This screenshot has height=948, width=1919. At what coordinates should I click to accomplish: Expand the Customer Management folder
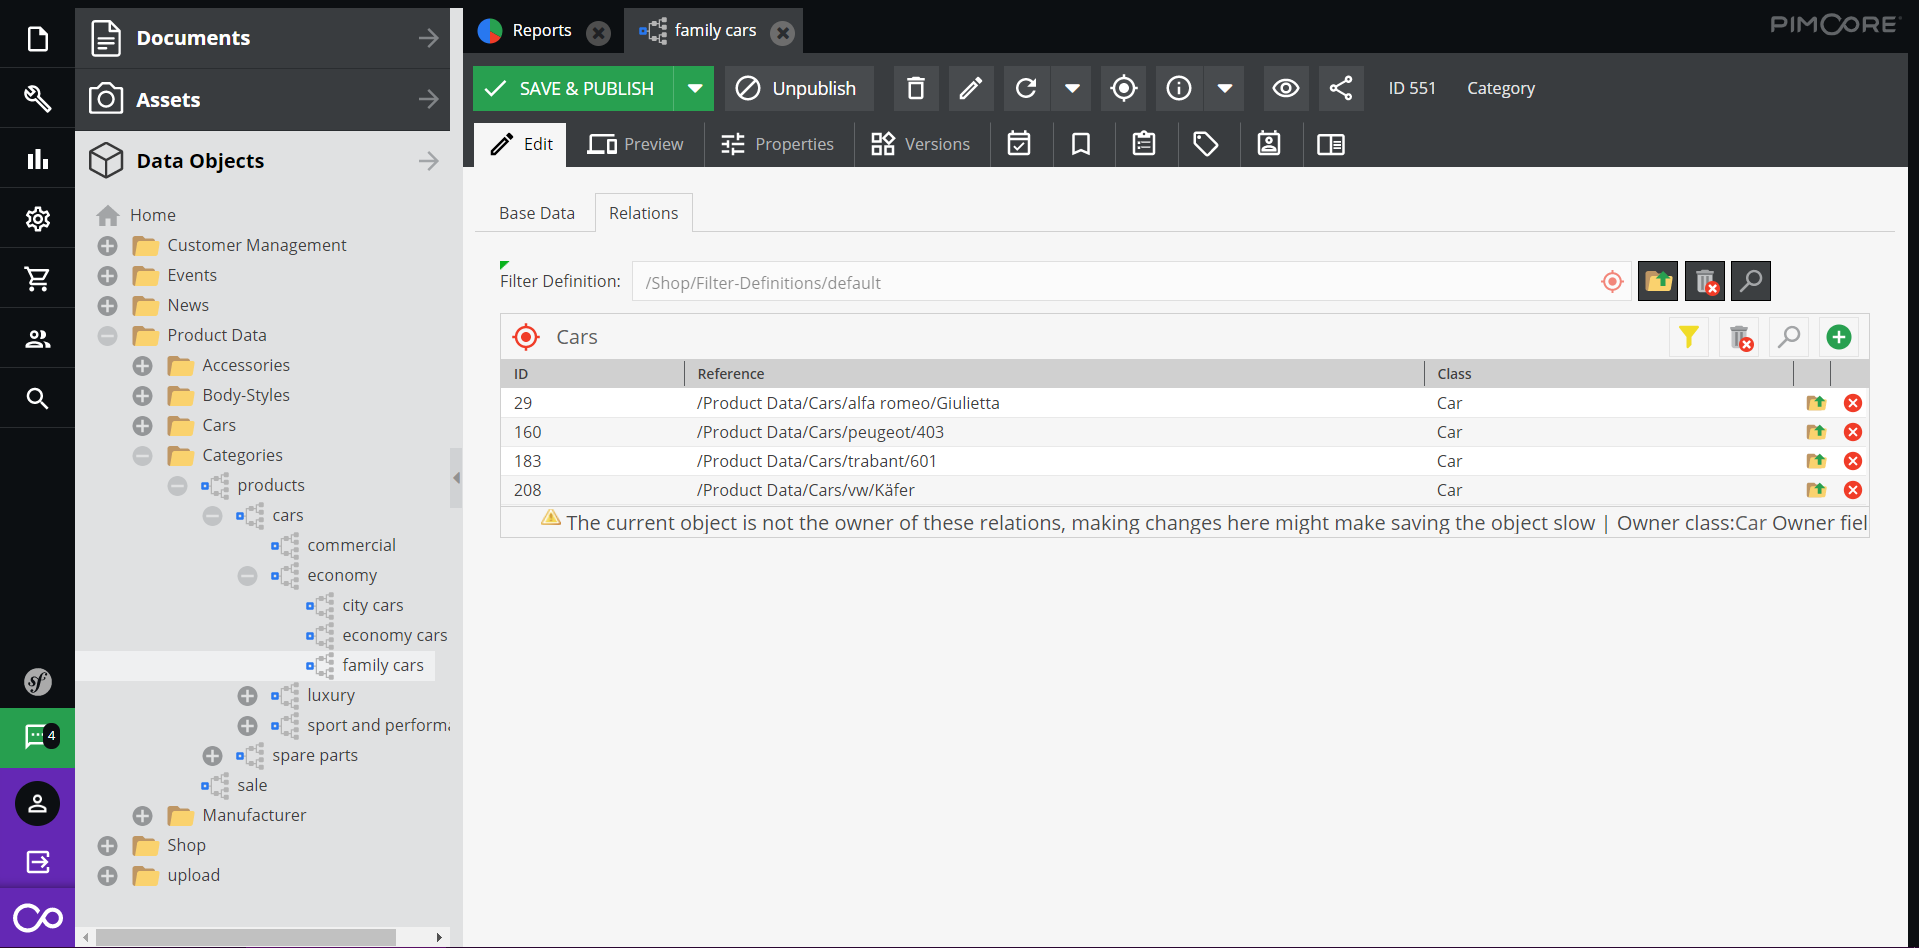click(x=108, y=246)
